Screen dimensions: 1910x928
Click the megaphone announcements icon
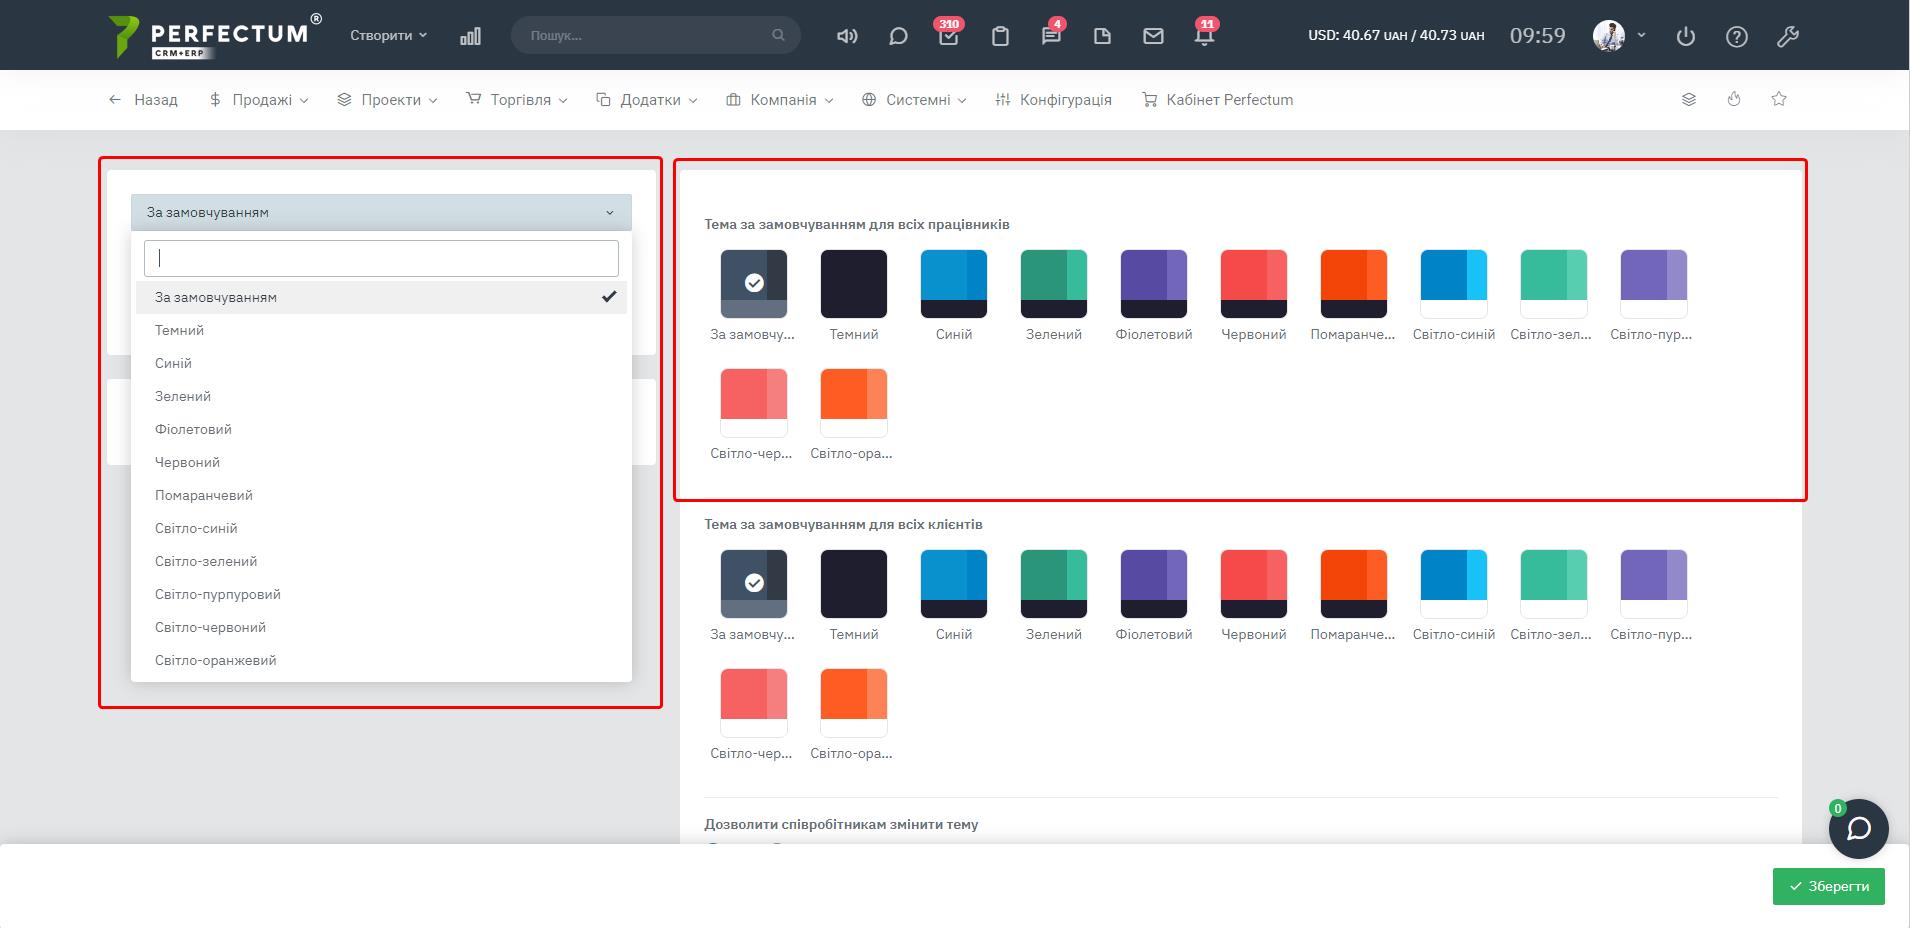click(x=847, y=36)
